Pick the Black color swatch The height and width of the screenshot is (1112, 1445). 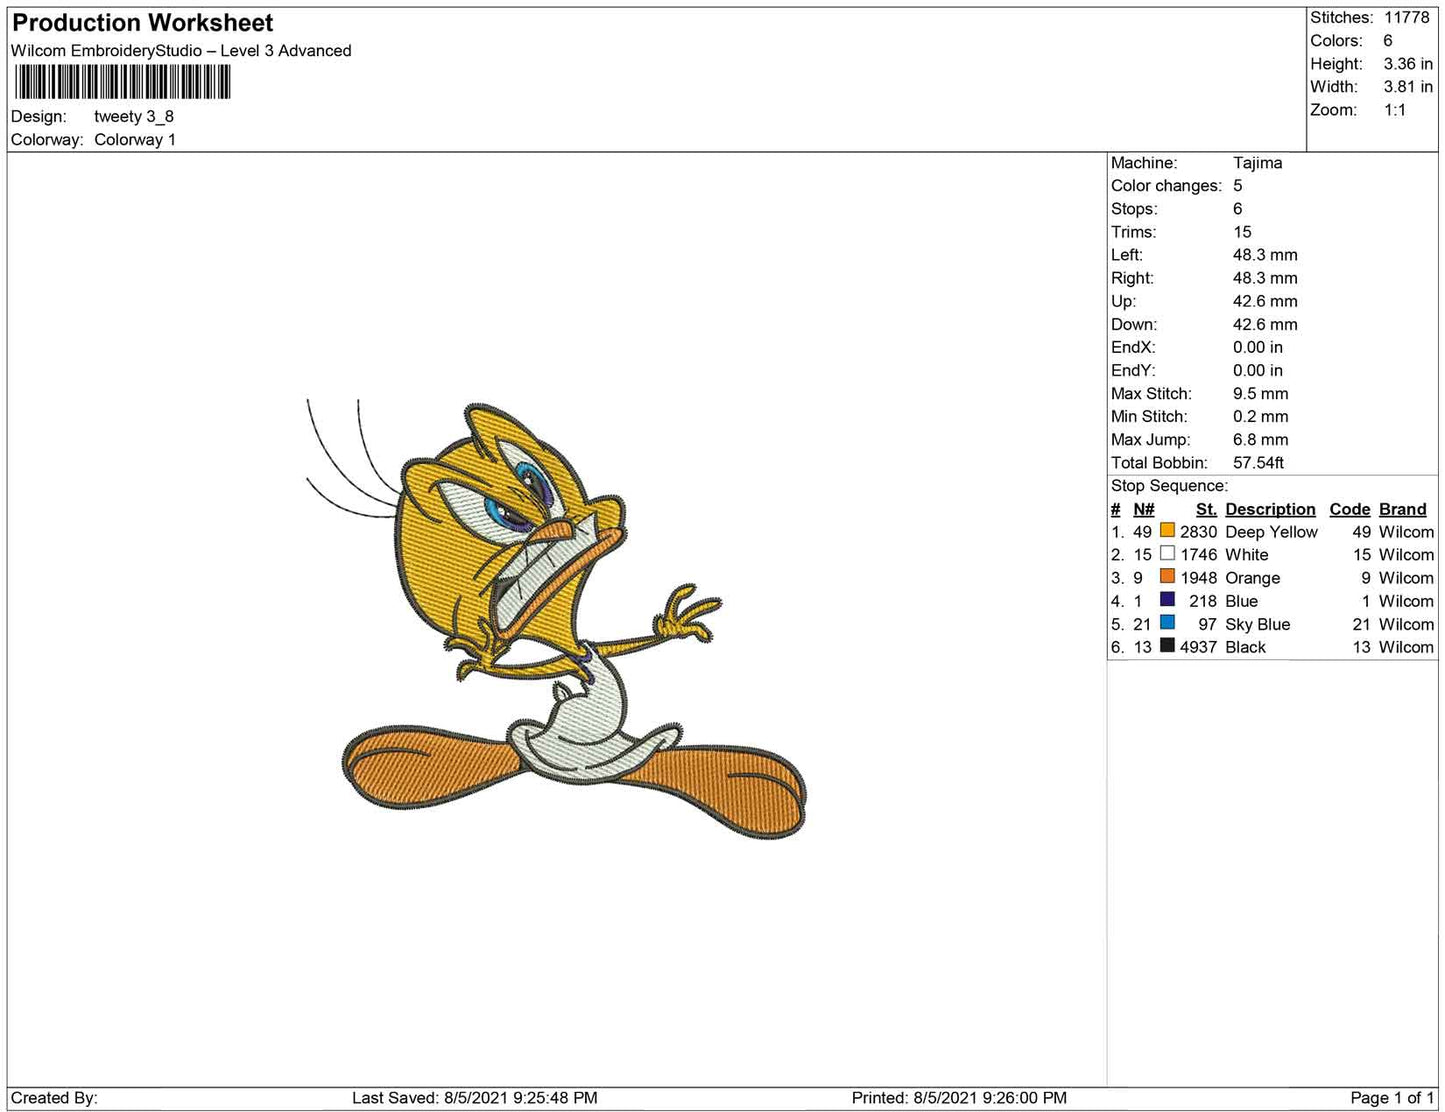(x=1167, y=646)
